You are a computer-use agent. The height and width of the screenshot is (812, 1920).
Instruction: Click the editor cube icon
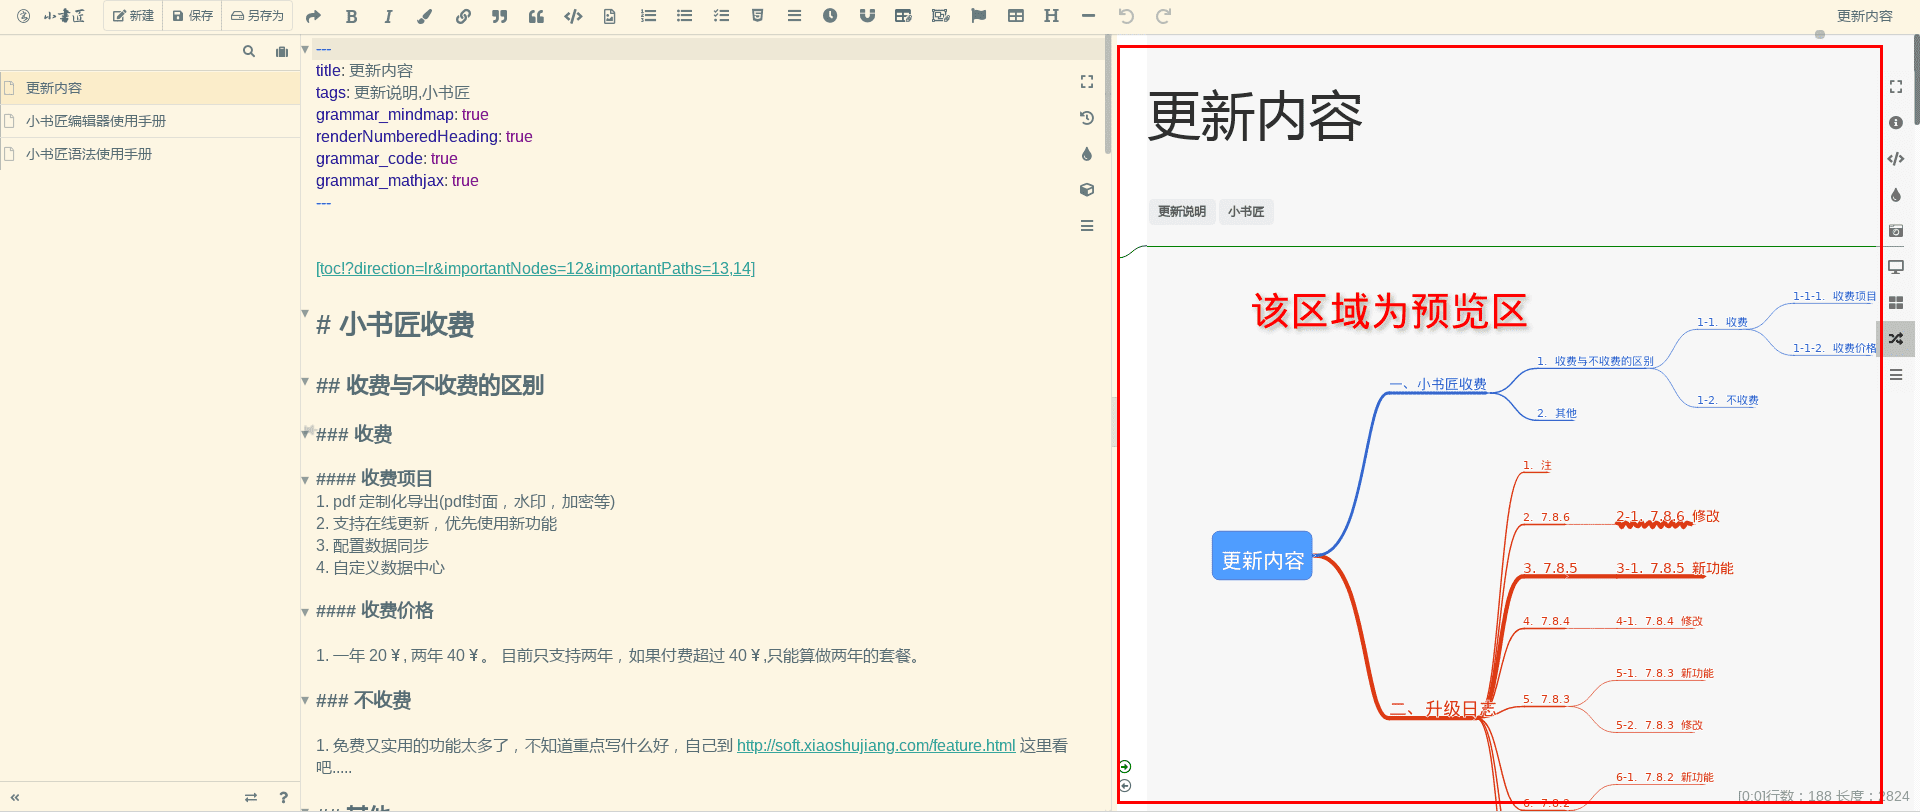pos(1087,190)
